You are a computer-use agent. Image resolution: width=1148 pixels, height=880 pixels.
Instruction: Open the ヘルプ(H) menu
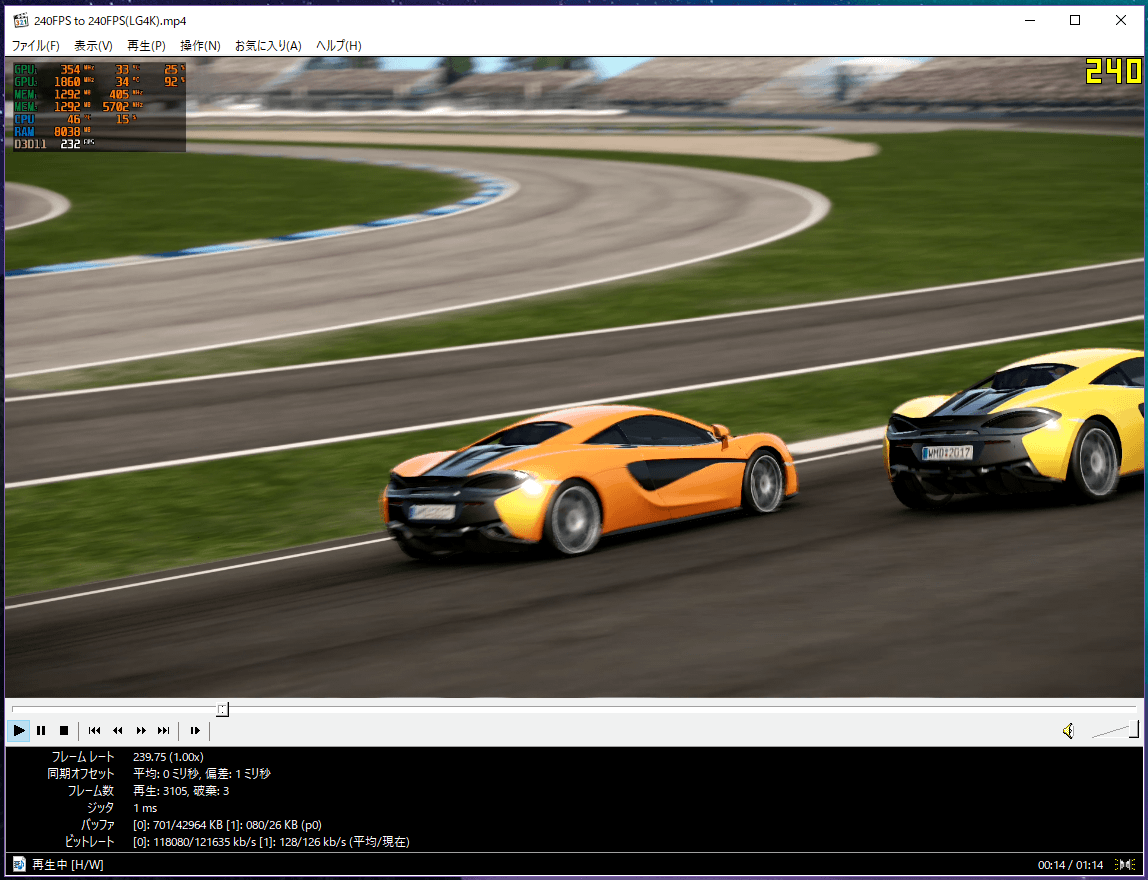pos(338,45)
